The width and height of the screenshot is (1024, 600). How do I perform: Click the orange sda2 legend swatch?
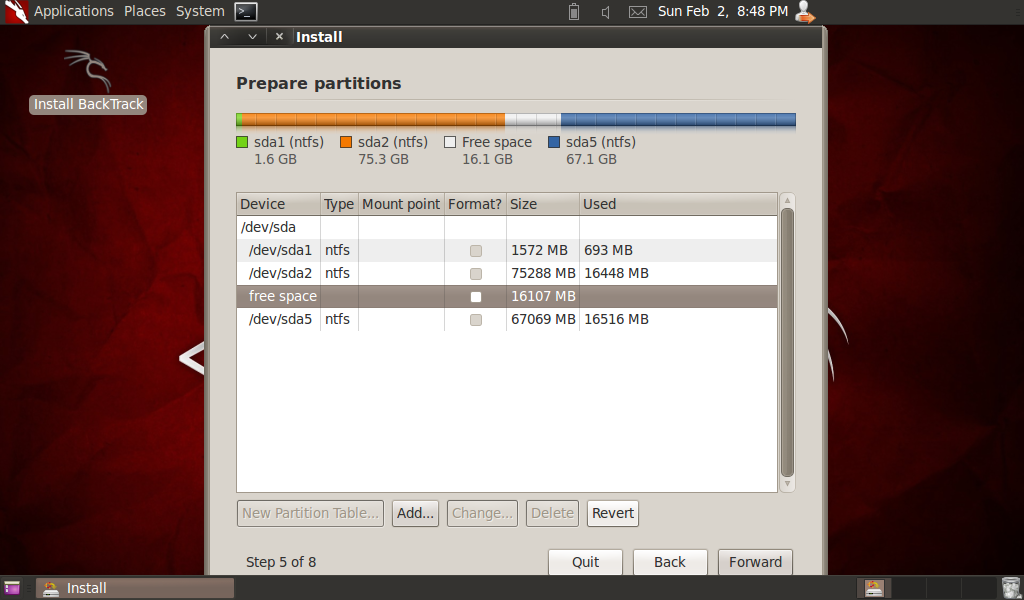coord(346,142)
